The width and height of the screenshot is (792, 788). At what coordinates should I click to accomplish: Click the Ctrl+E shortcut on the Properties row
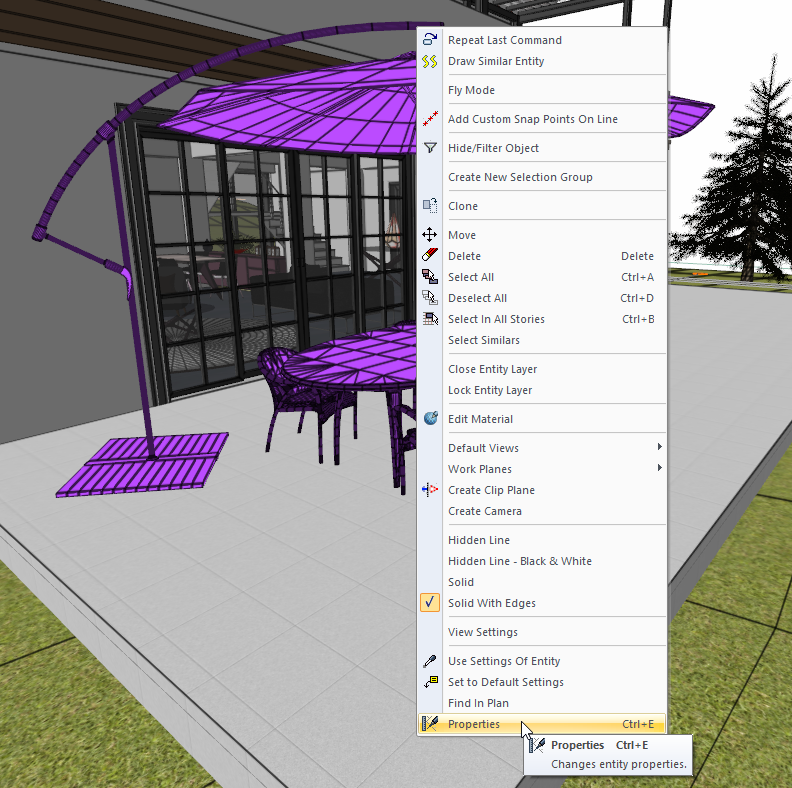[x=638, y=724]
